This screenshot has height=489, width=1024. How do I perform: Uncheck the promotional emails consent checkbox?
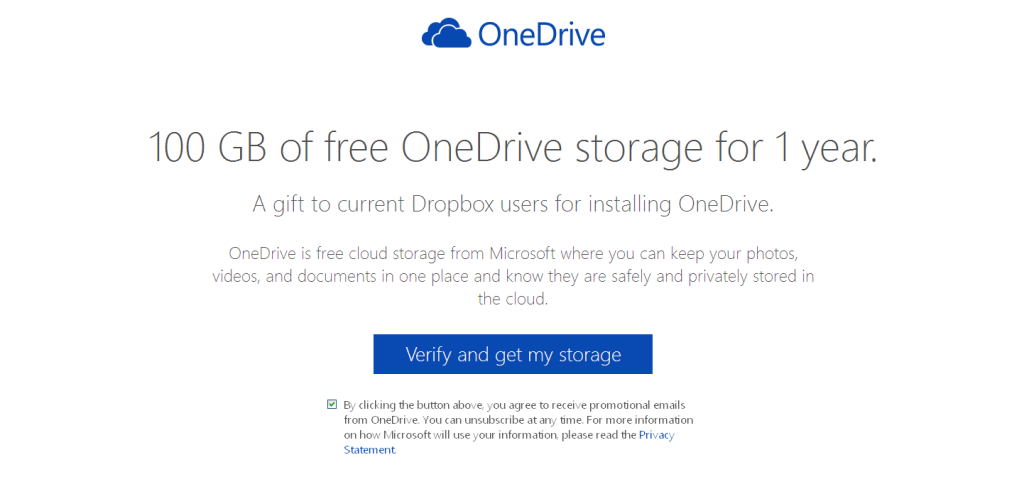click(332, 405)
